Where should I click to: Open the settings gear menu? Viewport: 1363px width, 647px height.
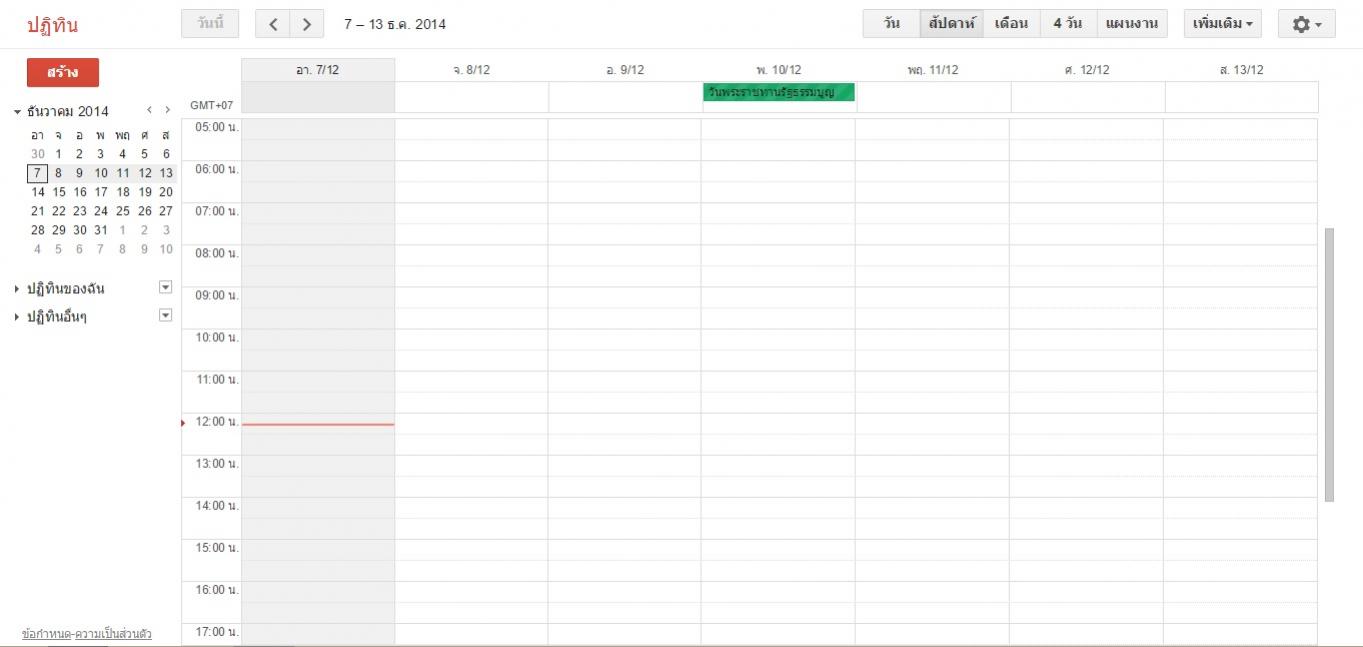click(x=1306, y=24)
